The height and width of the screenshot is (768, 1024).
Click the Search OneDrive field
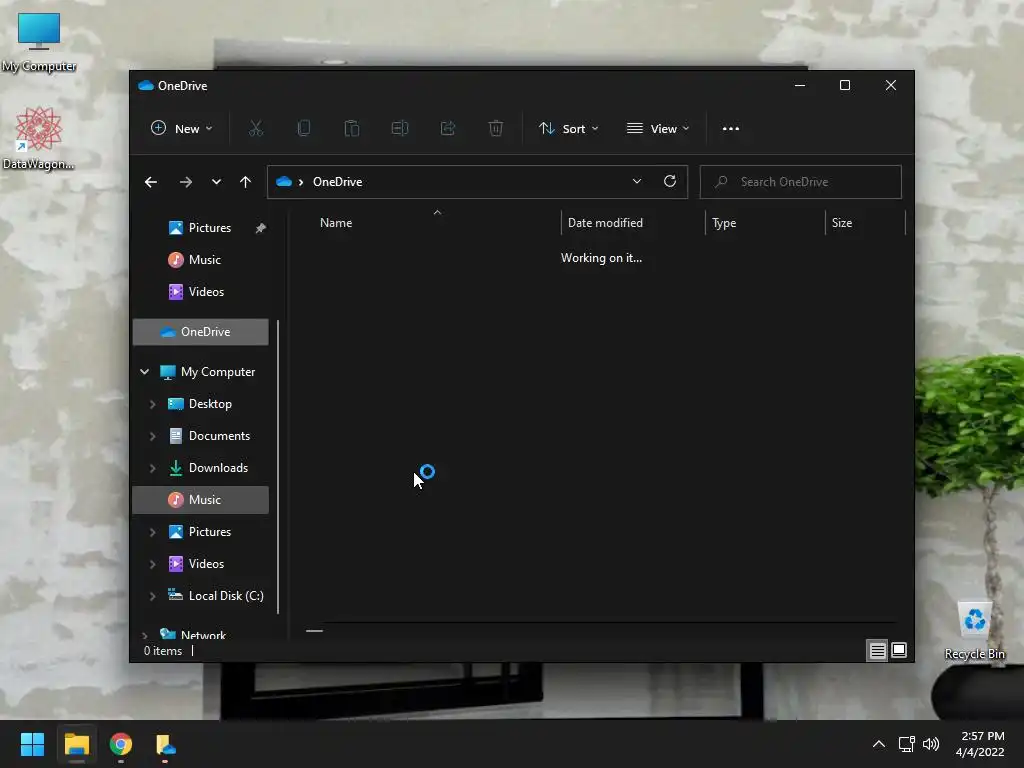[801, 182]
